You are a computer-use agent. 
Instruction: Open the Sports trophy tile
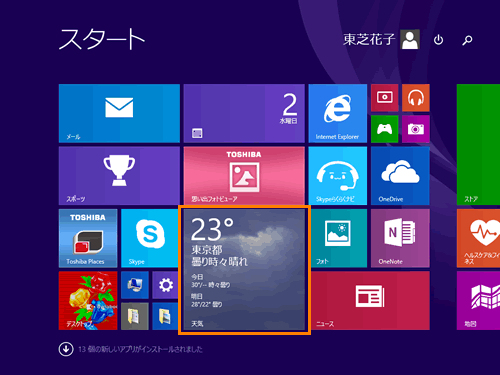coord(119,176)
